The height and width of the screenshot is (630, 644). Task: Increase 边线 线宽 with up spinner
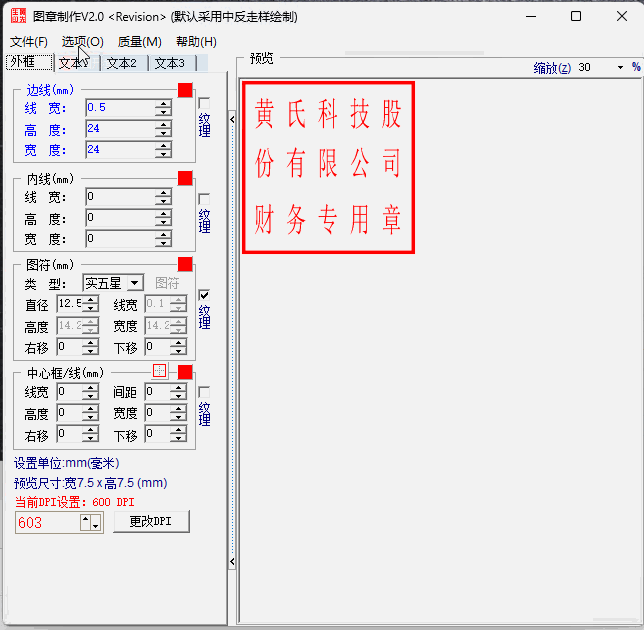click(163, 103)
